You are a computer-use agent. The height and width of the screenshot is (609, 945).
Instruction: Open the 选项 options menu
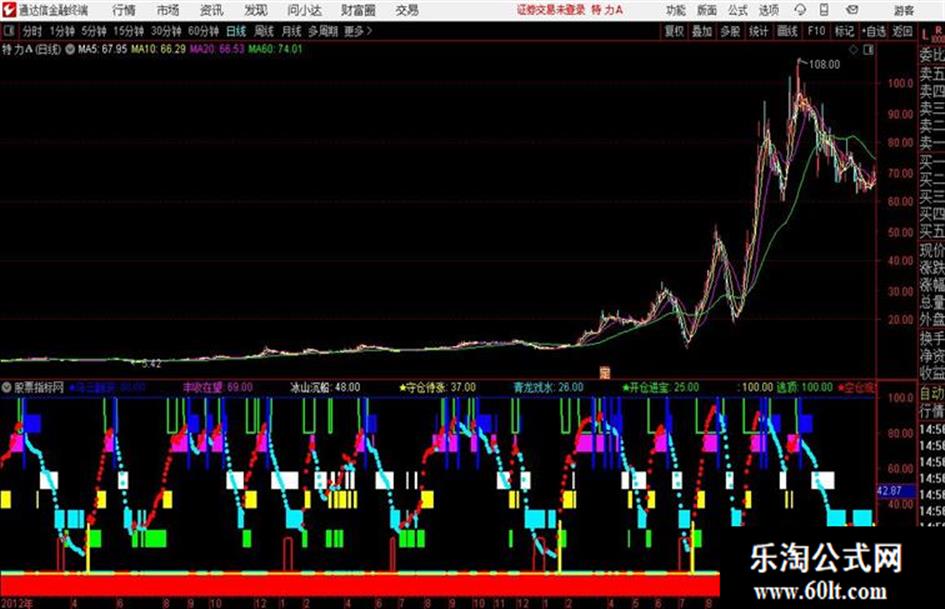click(769, 10)
